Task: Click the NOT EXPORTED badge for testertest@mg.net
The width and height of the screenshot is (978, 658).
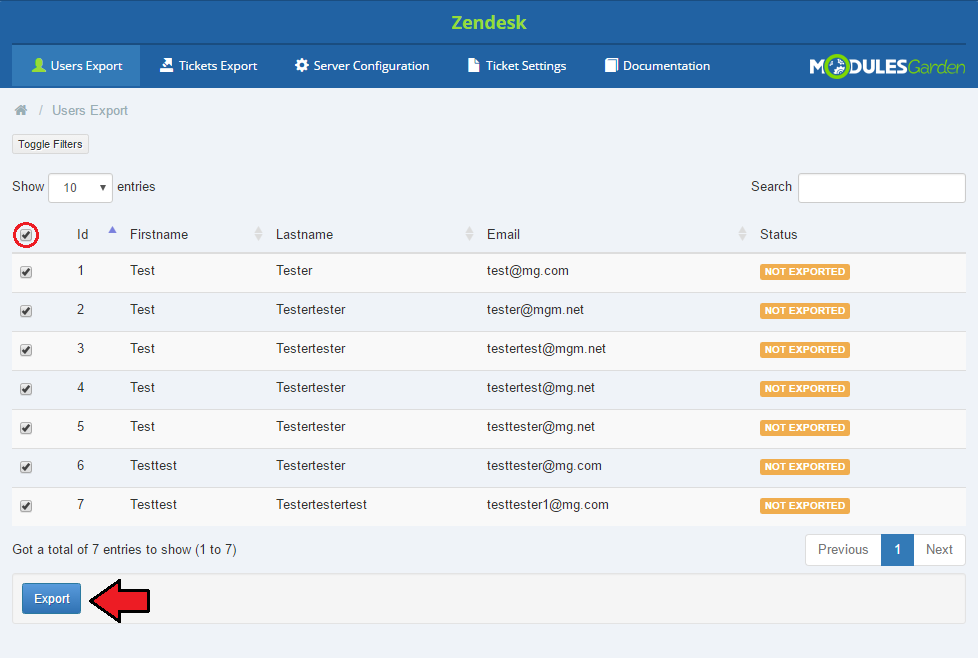Action: point(805,389)
